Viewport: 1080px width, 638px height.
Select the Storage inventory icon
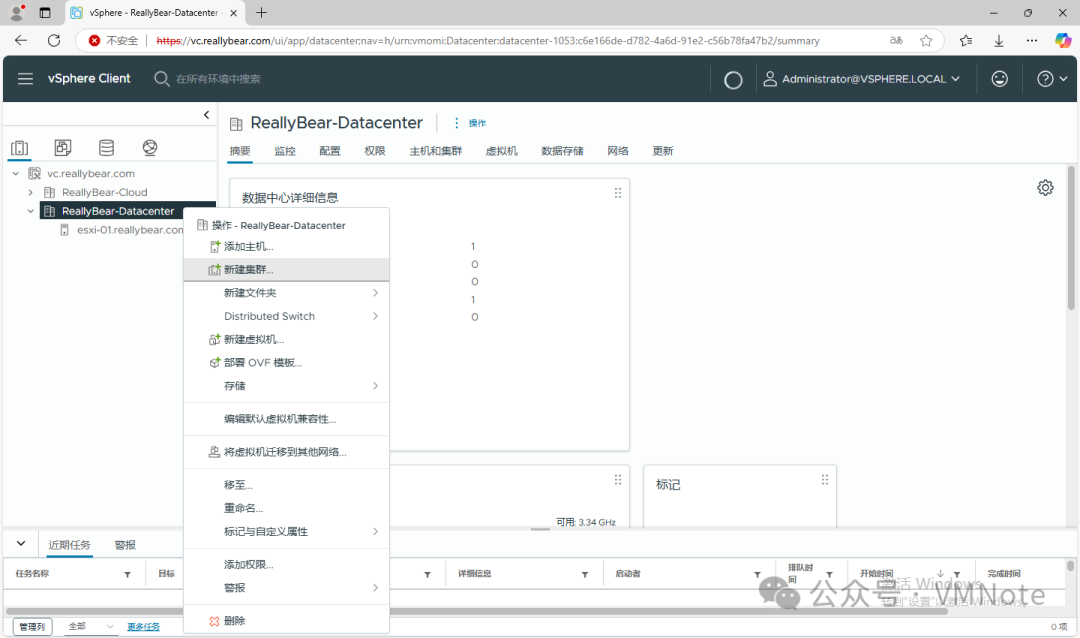pyautogui.click(x=106, y=147)
